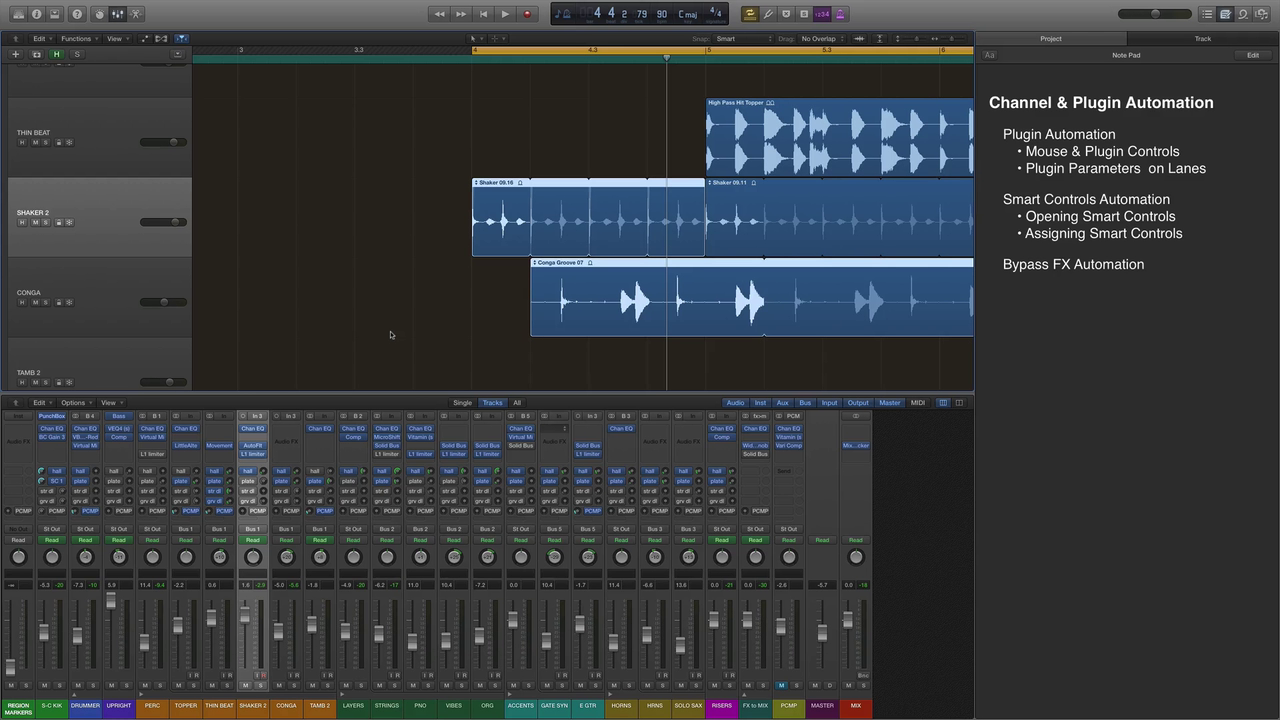1280x720 pixels.
Task: Mute the SHAKER 2 track header
Action: click(34, 222)
